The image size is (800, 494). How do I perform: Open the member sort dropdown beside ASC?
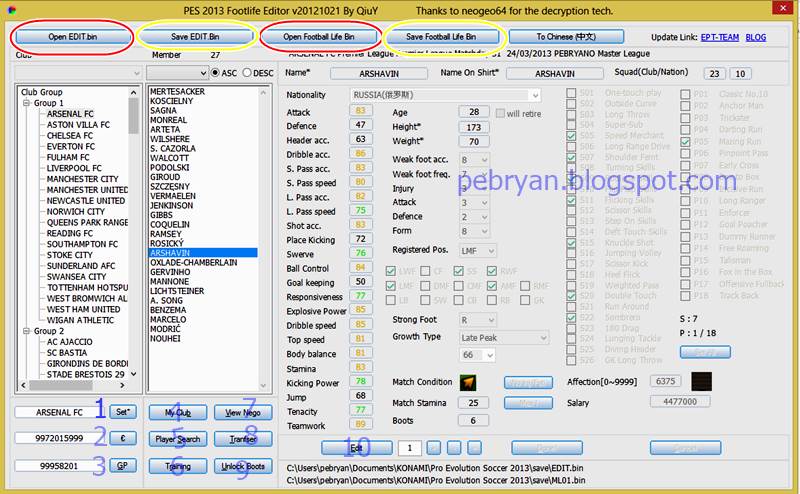[x=177, y=73]
